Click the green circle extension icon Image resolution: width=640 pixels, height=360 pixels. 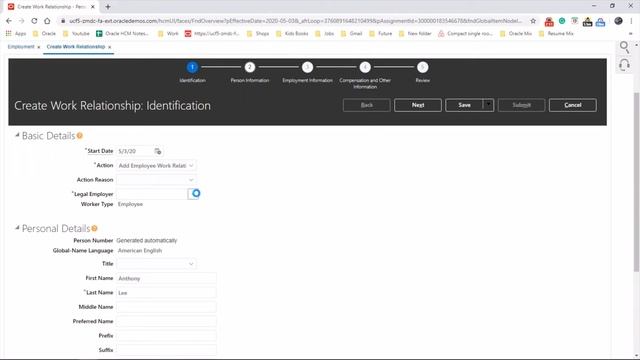point(562,21)
